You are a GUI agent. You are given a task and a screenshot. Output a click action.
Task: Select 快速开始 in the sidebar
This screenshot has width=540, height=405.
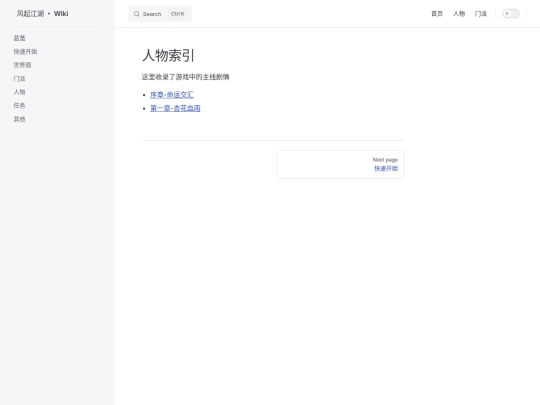(x=25, y=52)
